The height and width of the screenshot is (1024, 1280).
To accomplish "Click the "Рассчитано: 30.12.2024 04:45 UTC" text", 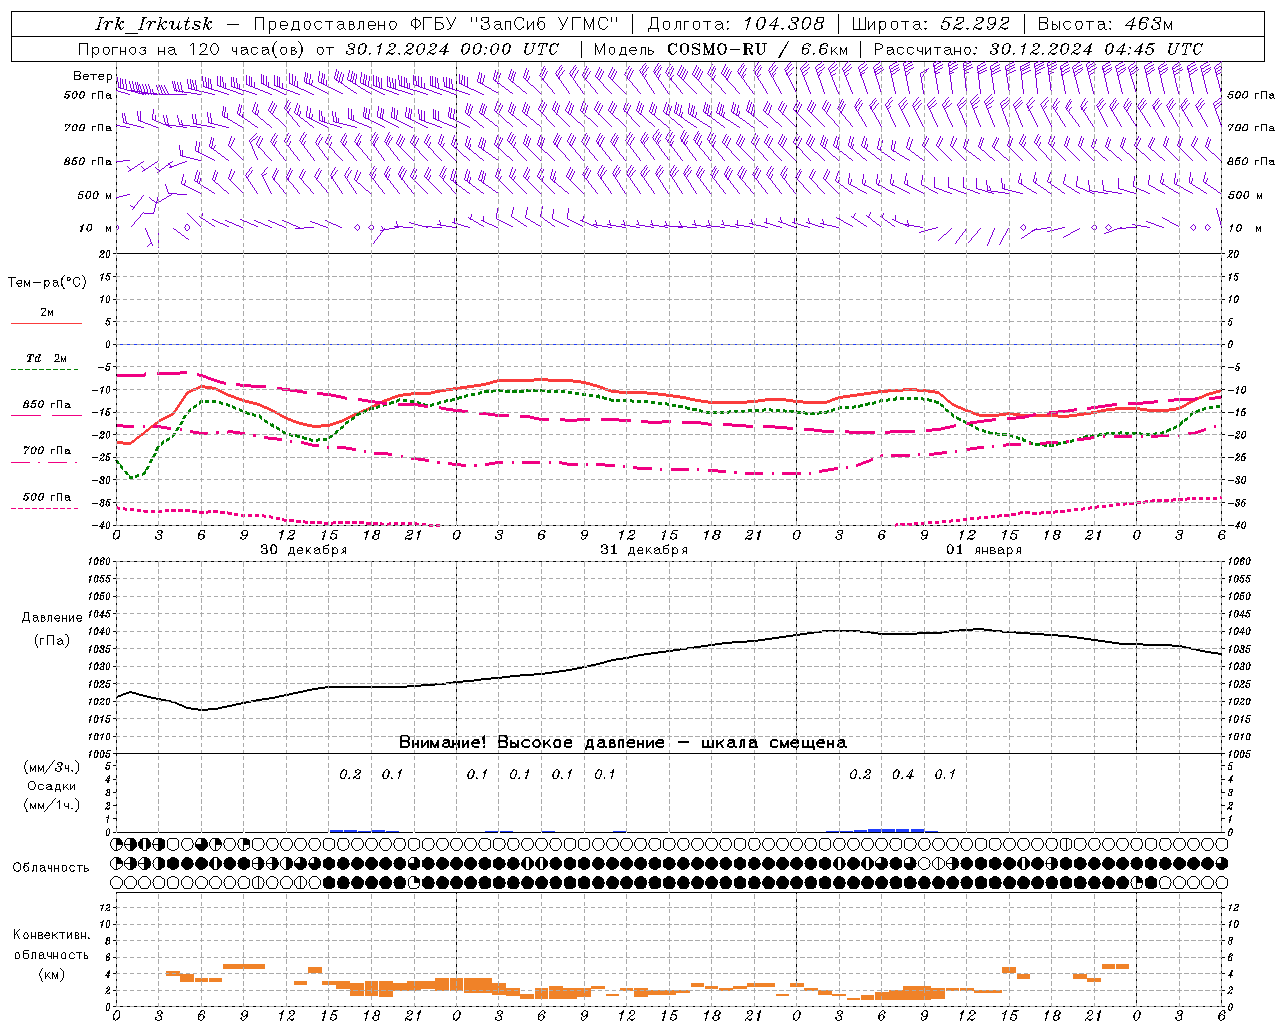I will coord(1039,49).
